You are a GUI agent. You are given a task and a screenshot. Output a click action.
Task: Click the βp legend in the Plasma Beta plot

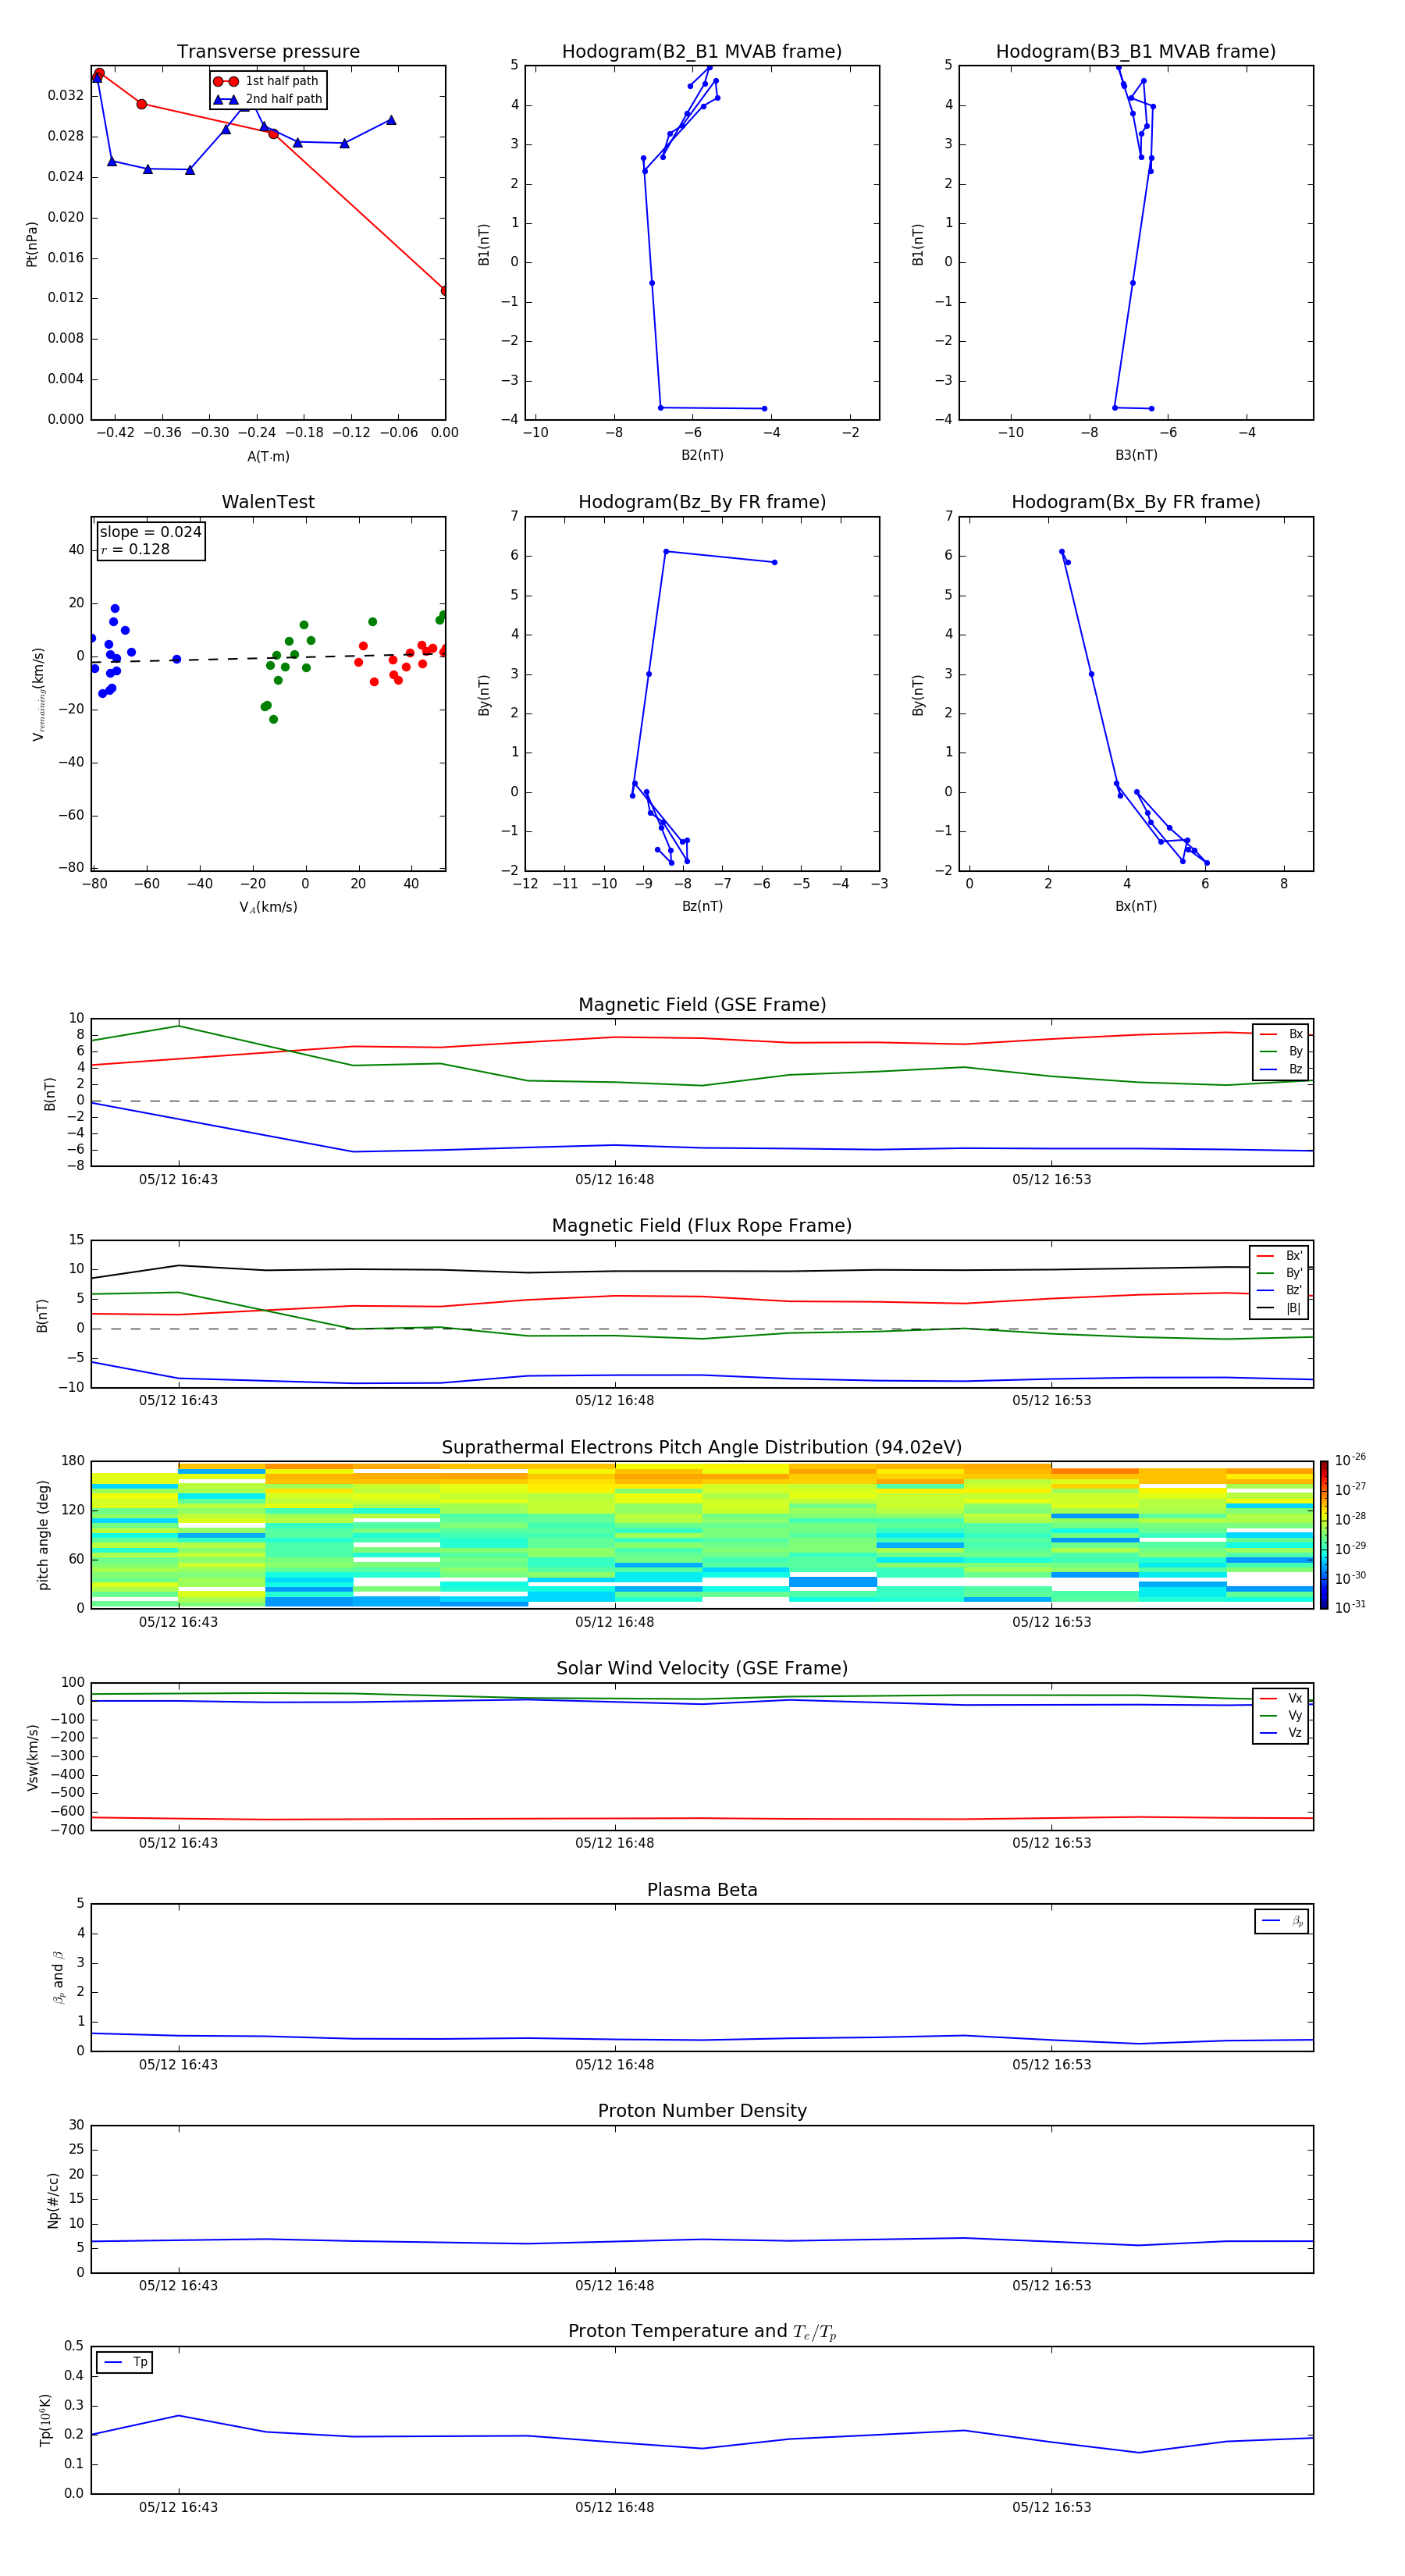[x=1281, y=1921]
